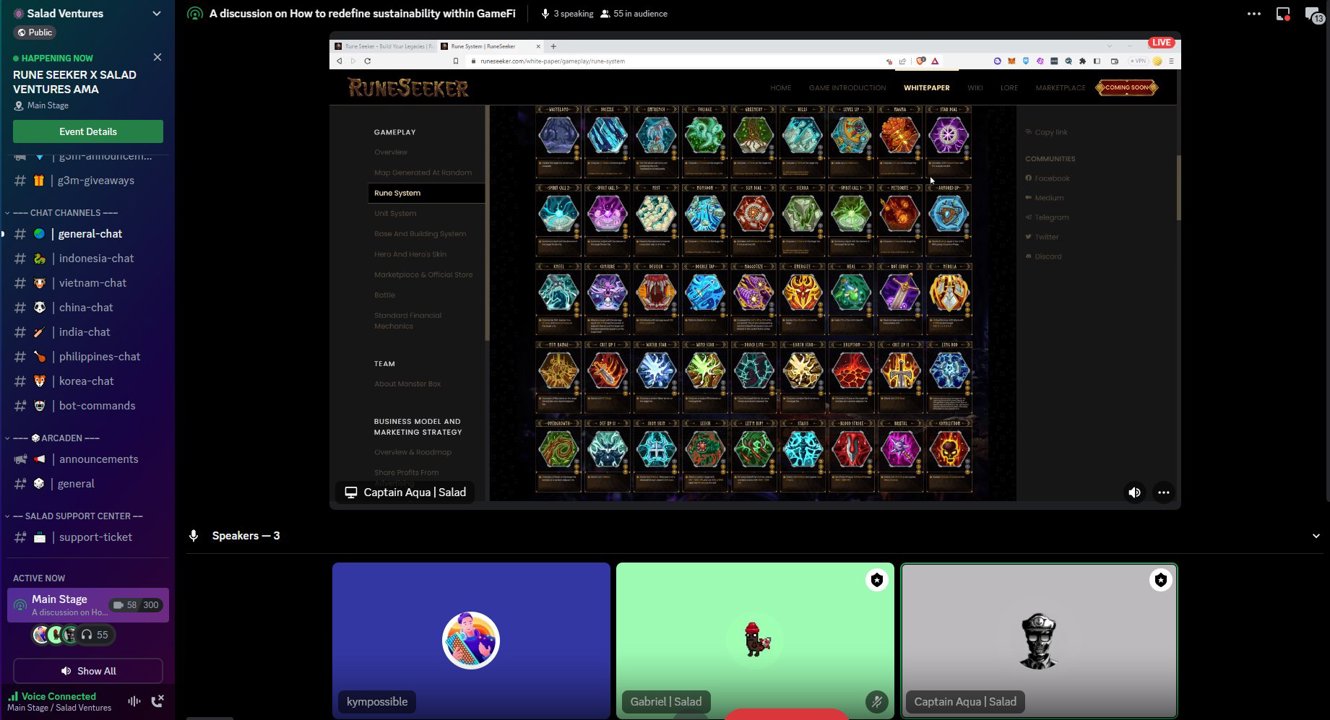Toggle the stream volume speaker
The image size is (1330, 720).
tap(1134, 492)
